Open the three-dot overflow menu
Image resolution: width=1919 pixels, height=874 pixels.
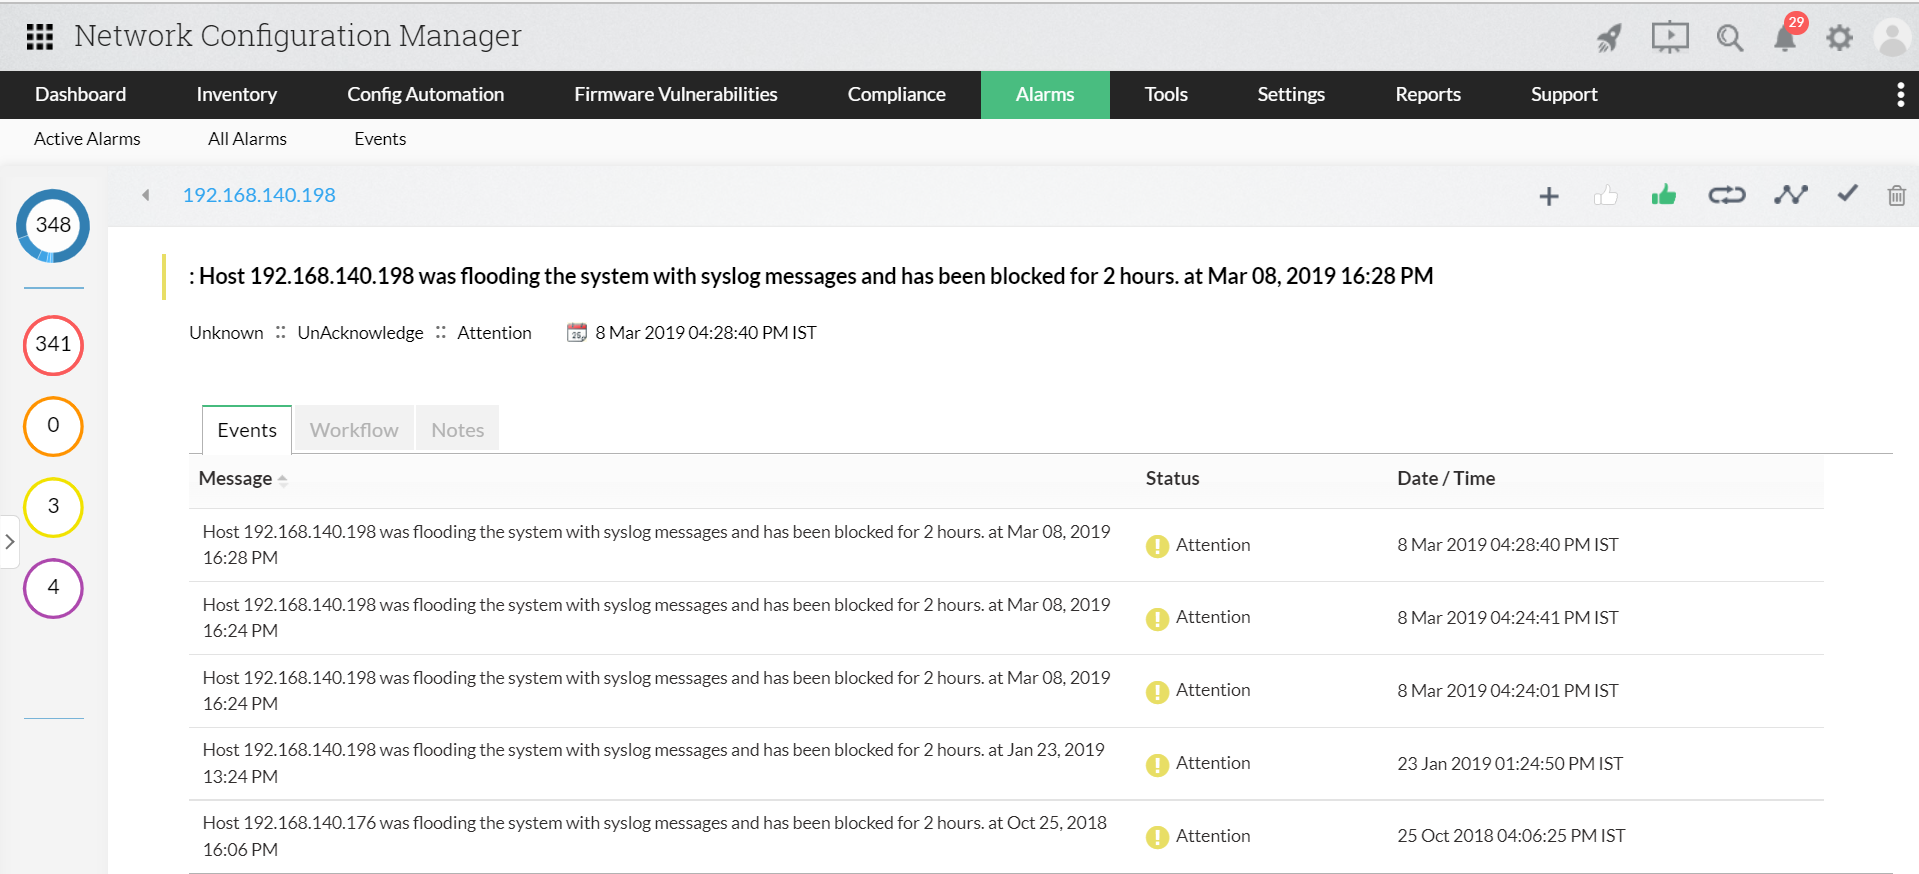1900,95
